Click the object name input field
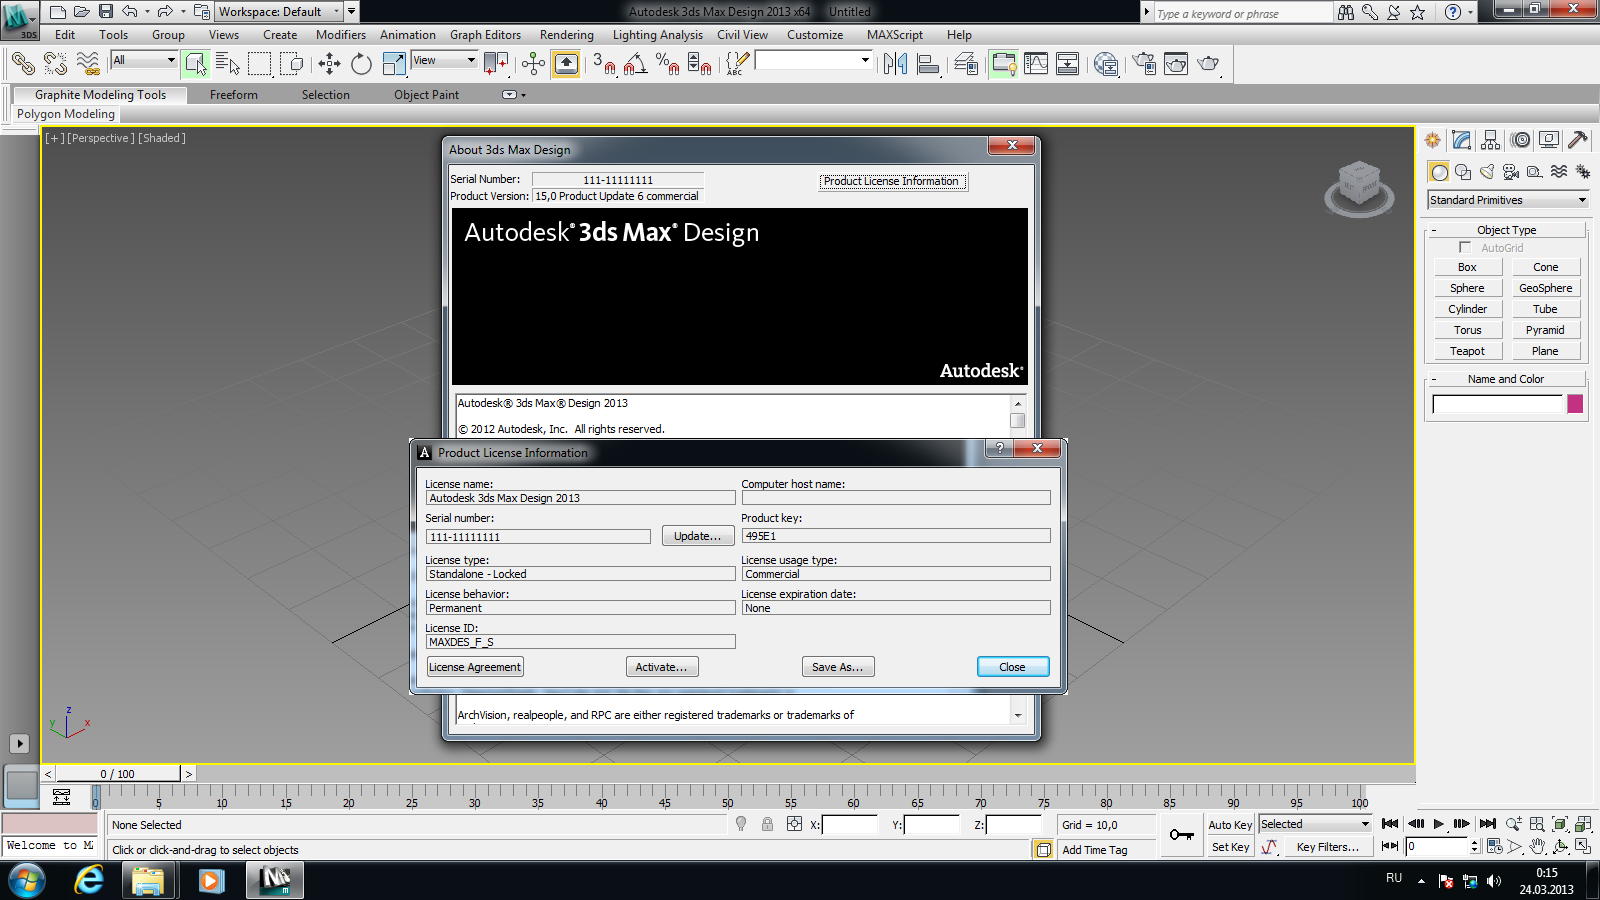Image resolution: width=1600 pixels, height=900 pixels. coord(1497,404)
